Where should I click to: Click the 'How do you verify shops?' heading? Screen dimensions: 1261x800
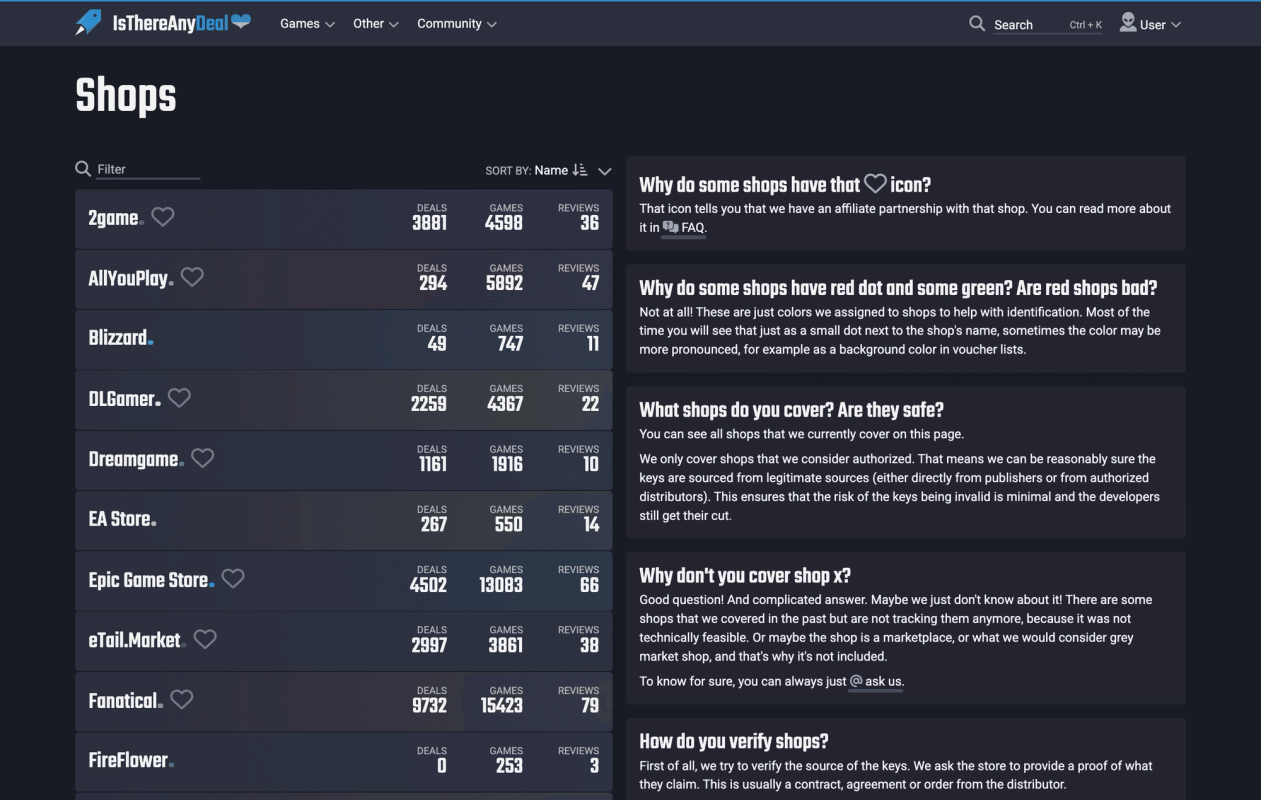click(x=734, y=741)
